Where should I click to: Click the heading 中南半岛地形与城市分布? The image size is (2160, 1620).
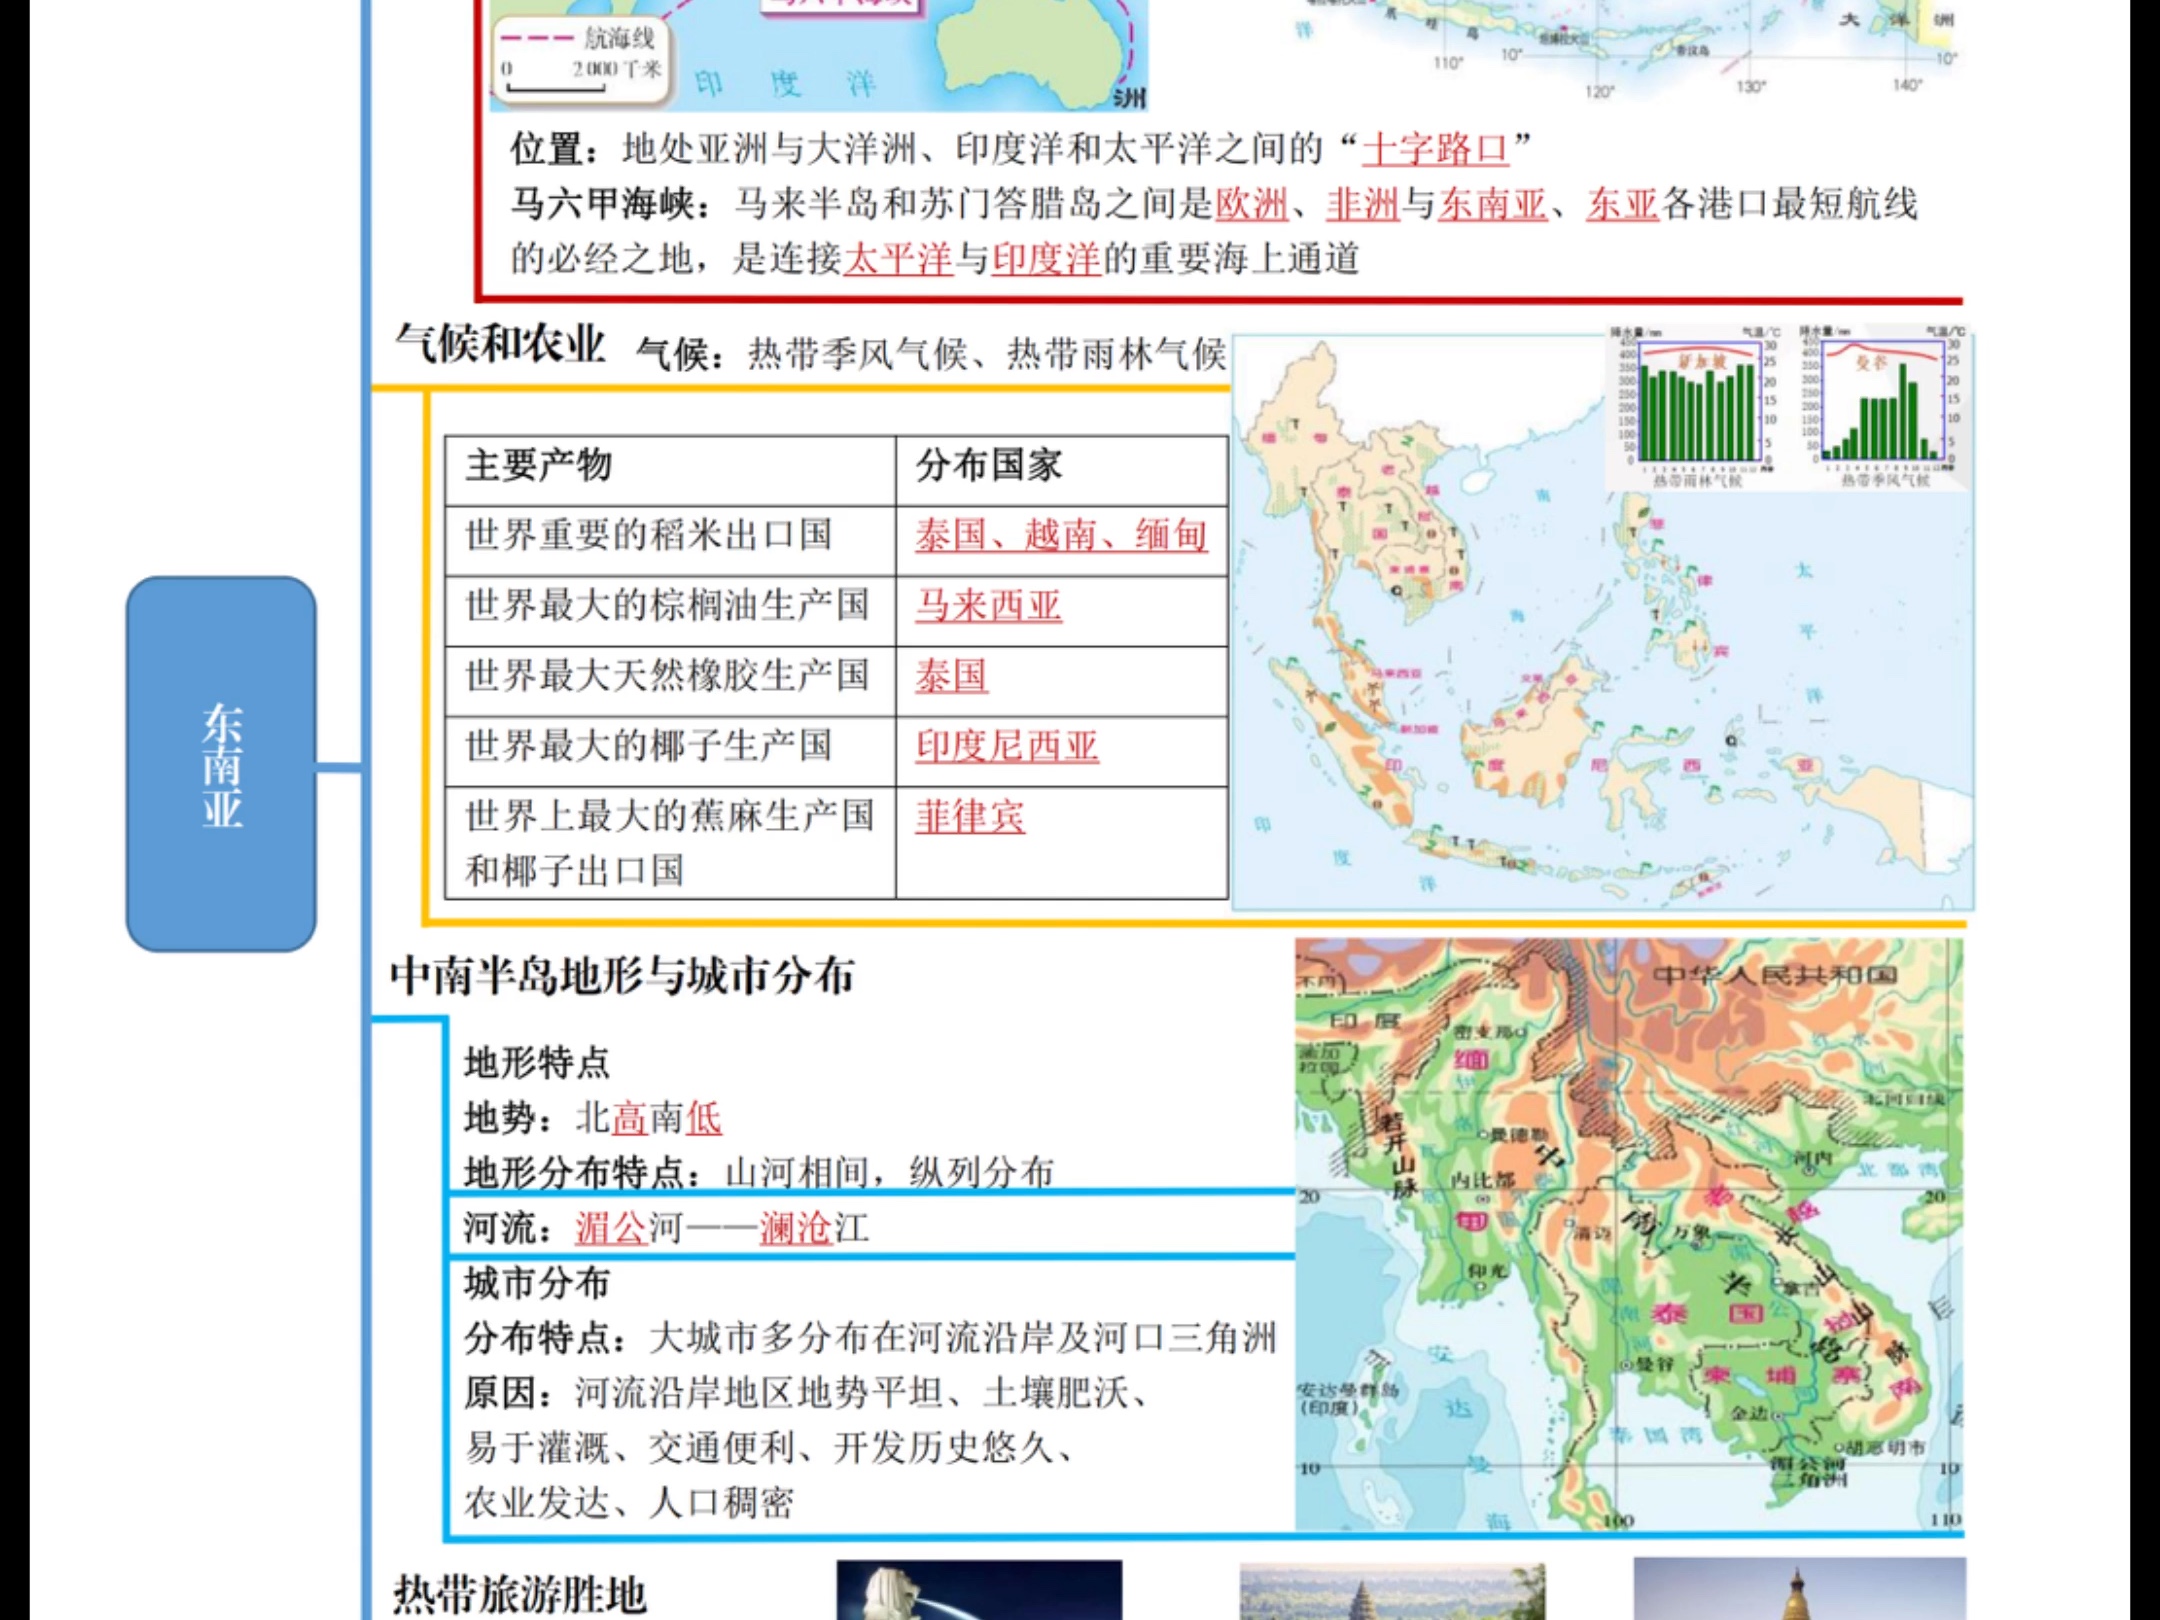(x=622, y=975)
